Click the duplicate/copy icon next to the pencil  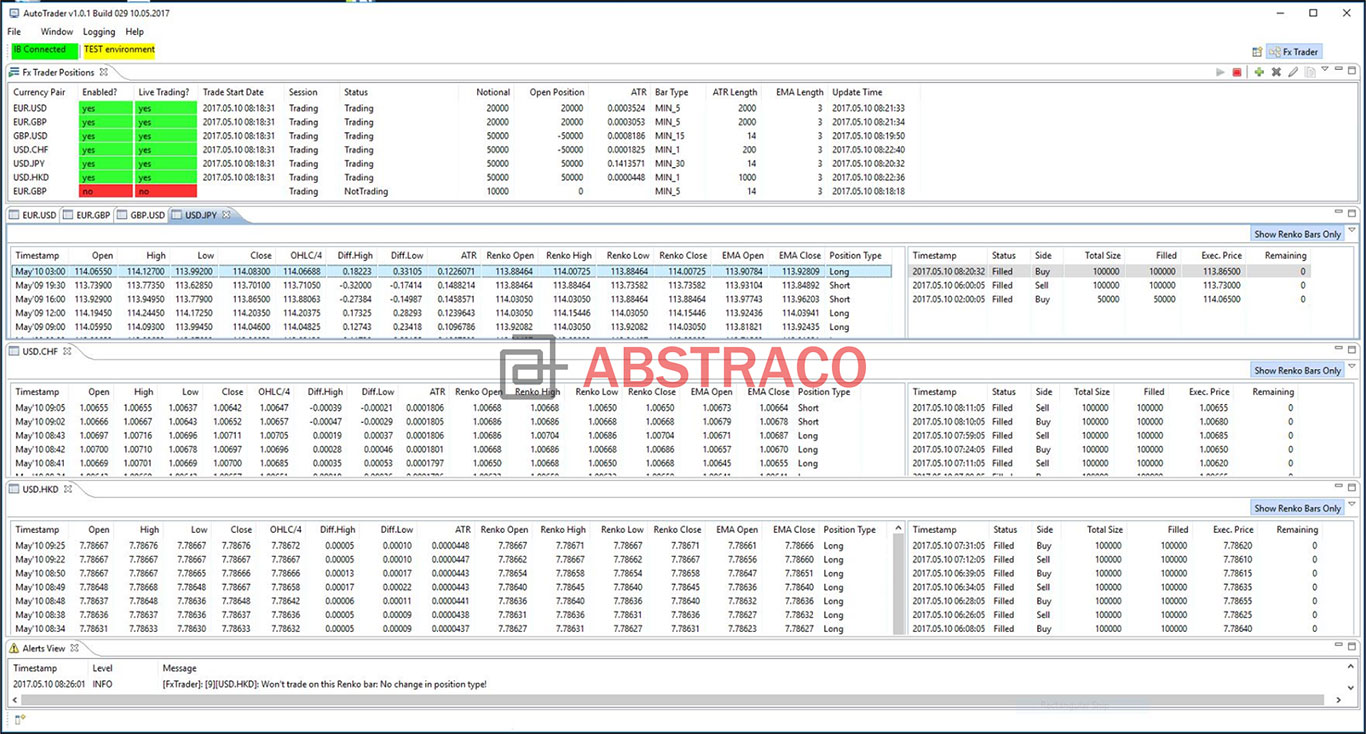pos(1310,71)
